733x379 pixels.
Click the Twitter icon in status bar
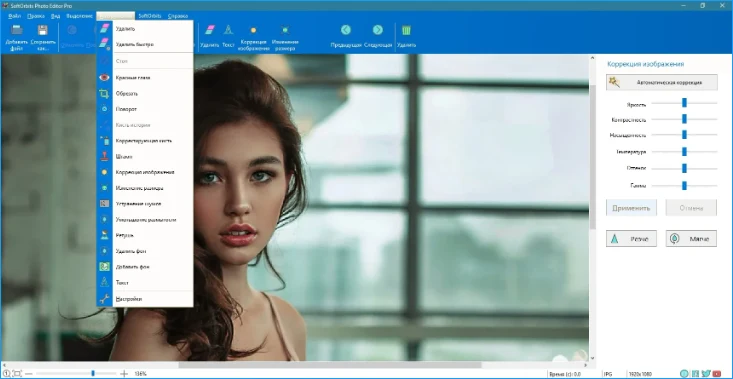coord(706,373)
